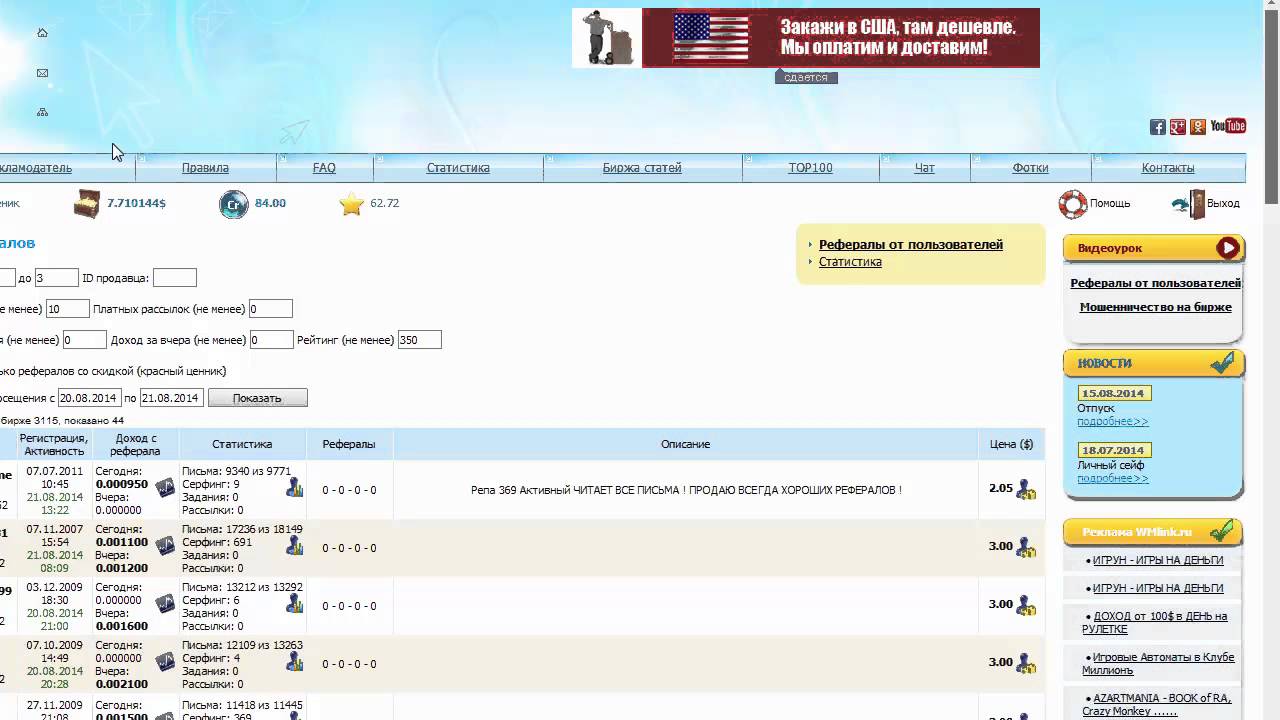
Task: Open the Odnoklassniki social icon
Action: click(1198, 127)
